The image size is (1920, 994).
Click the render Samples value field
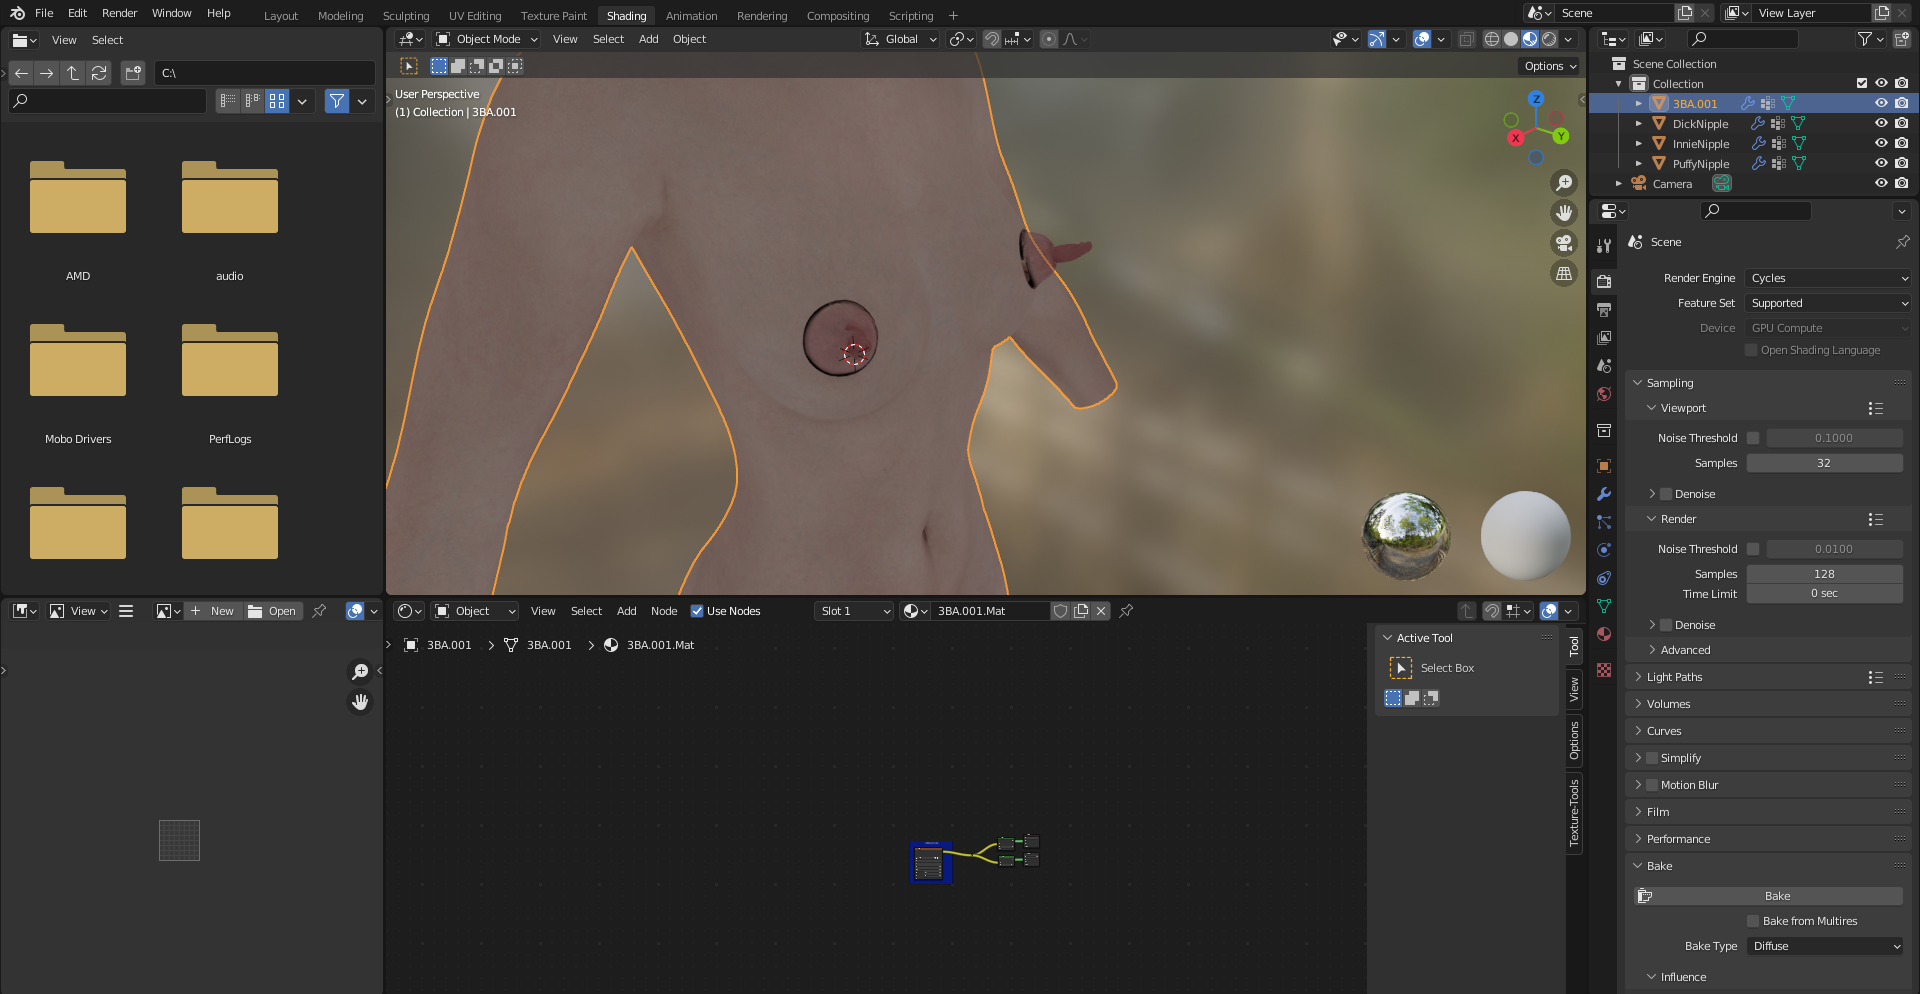pyautogui.click(x=1824, y=574)
